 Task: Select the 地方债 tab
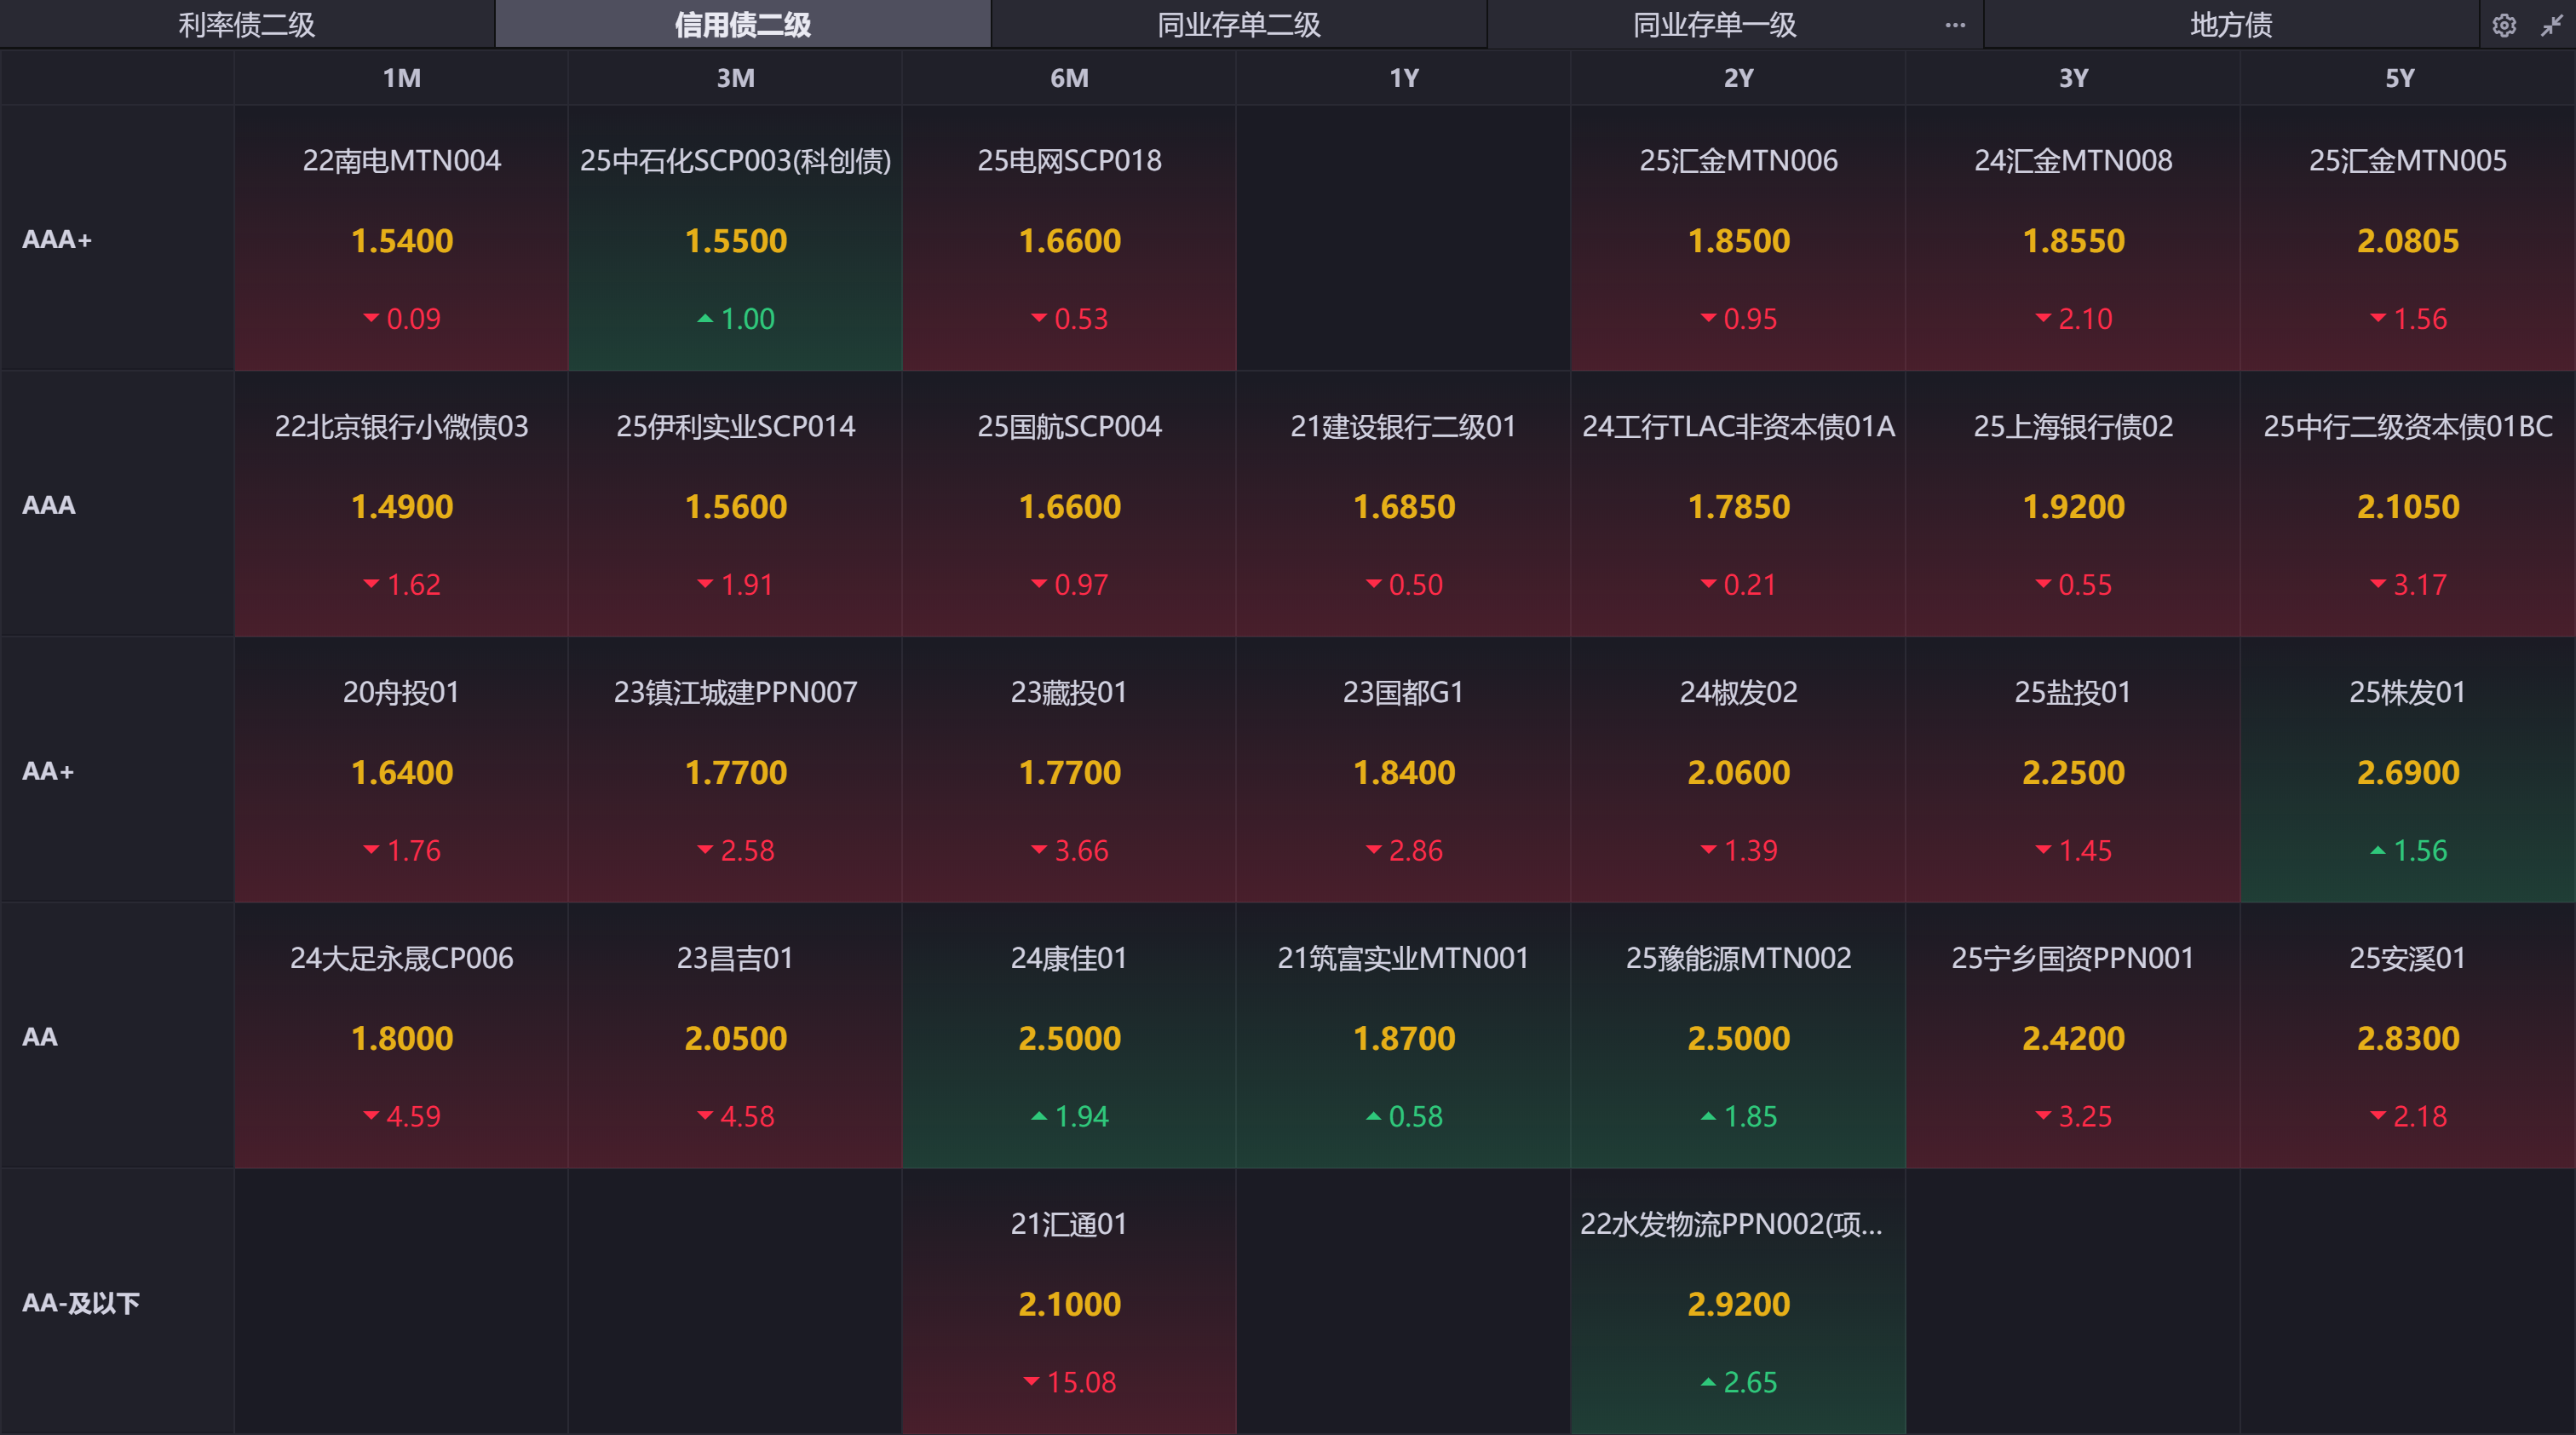pos(2230,25)
